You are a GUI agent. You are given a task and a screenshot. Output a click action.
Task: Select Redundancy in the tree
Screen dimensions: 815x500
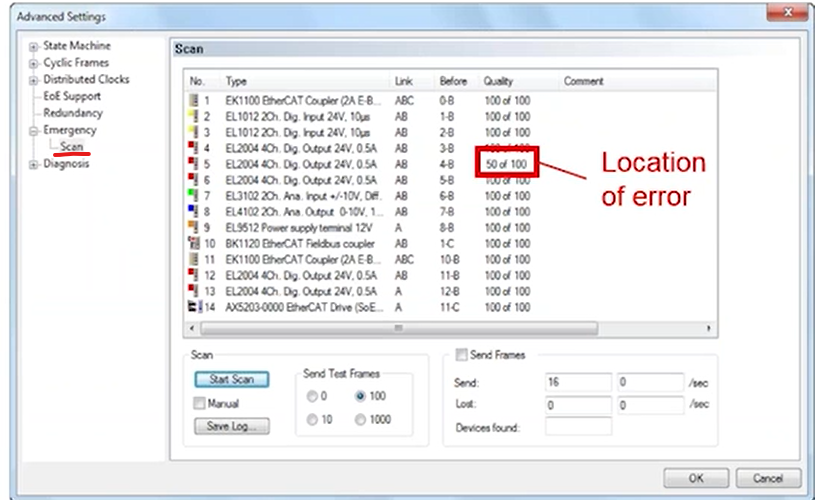pos(73,113)
